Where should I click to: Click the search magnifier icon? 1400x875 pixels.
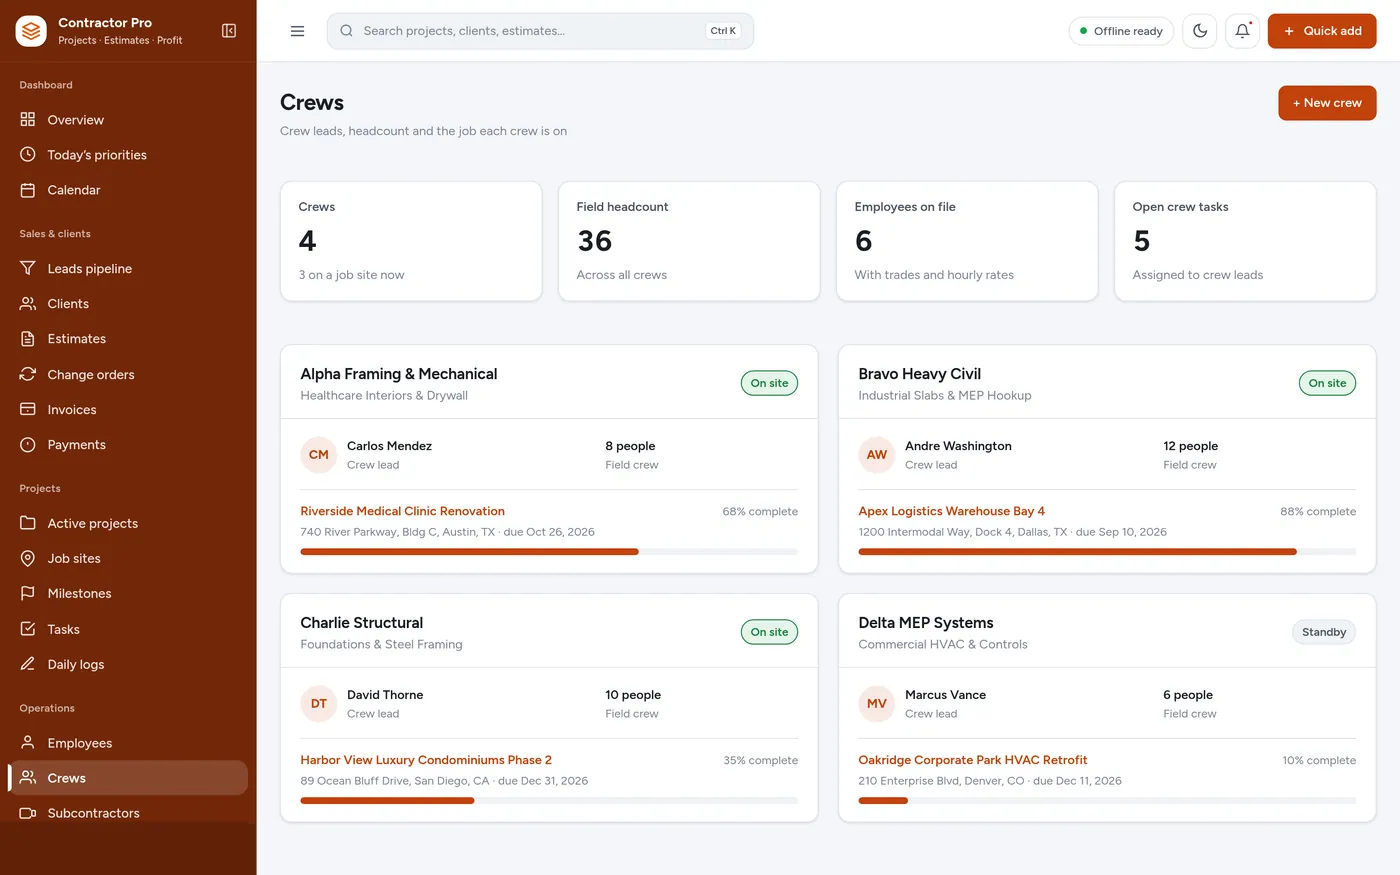[x=346, y=31]
